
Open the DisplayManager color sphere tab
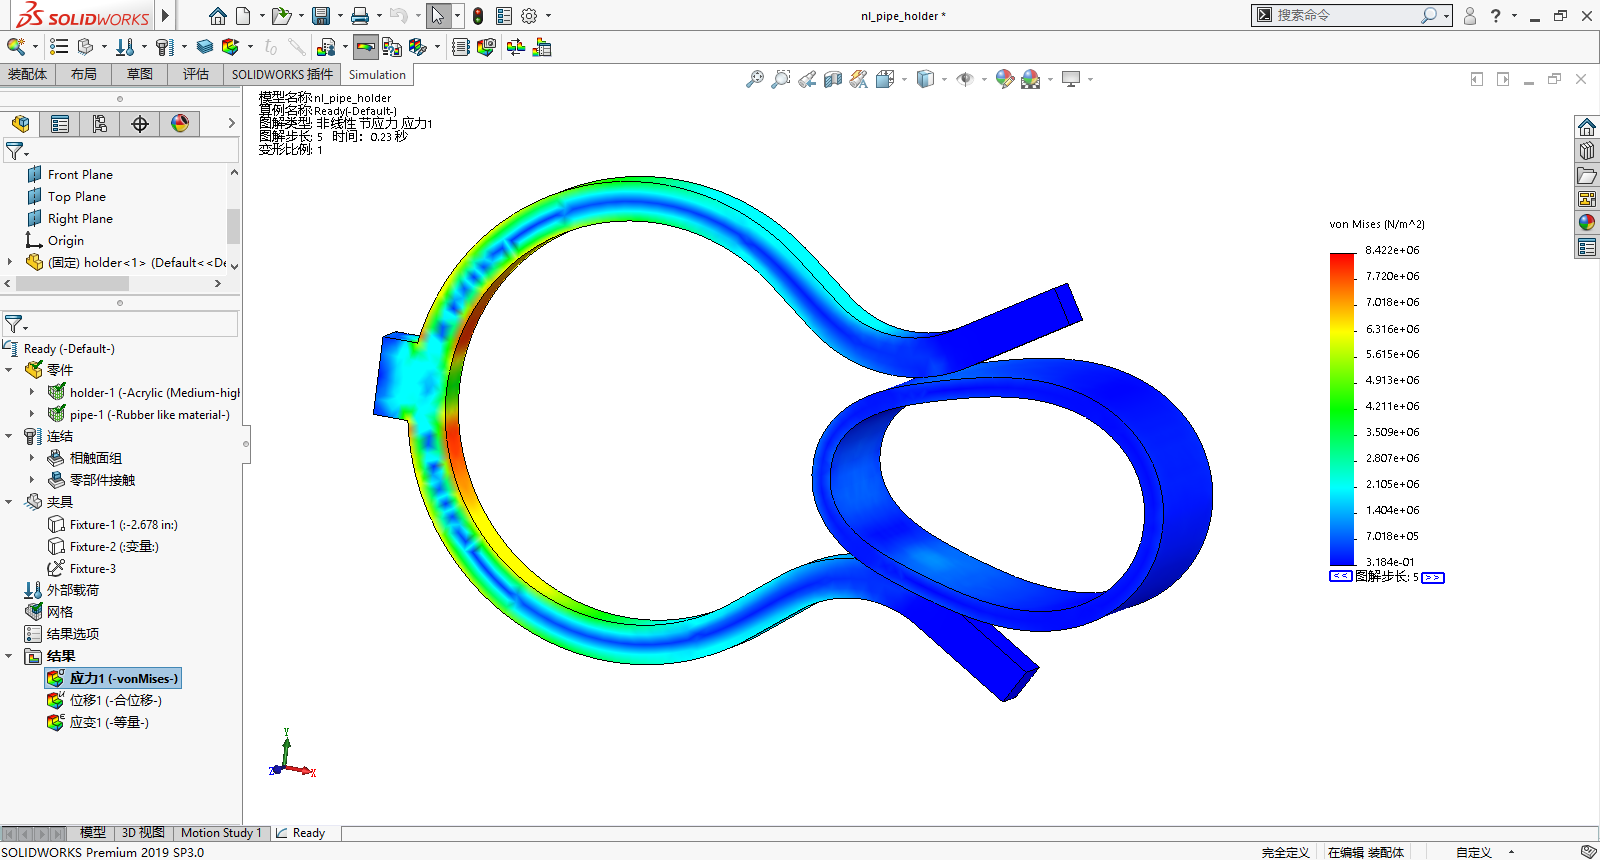click(180, 124)
